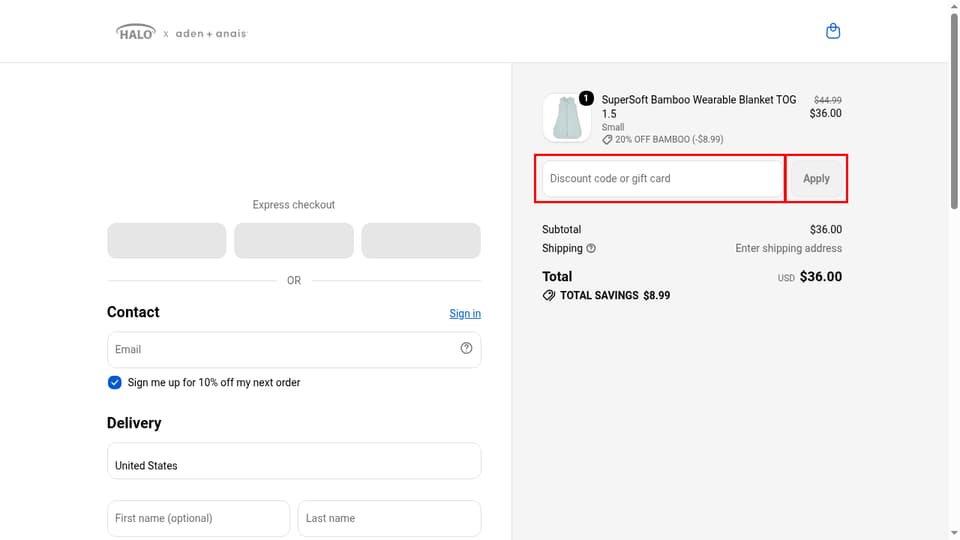The image size is (960, 540).
Task: Click the Express checkout heading
Action: click(294, 204)
